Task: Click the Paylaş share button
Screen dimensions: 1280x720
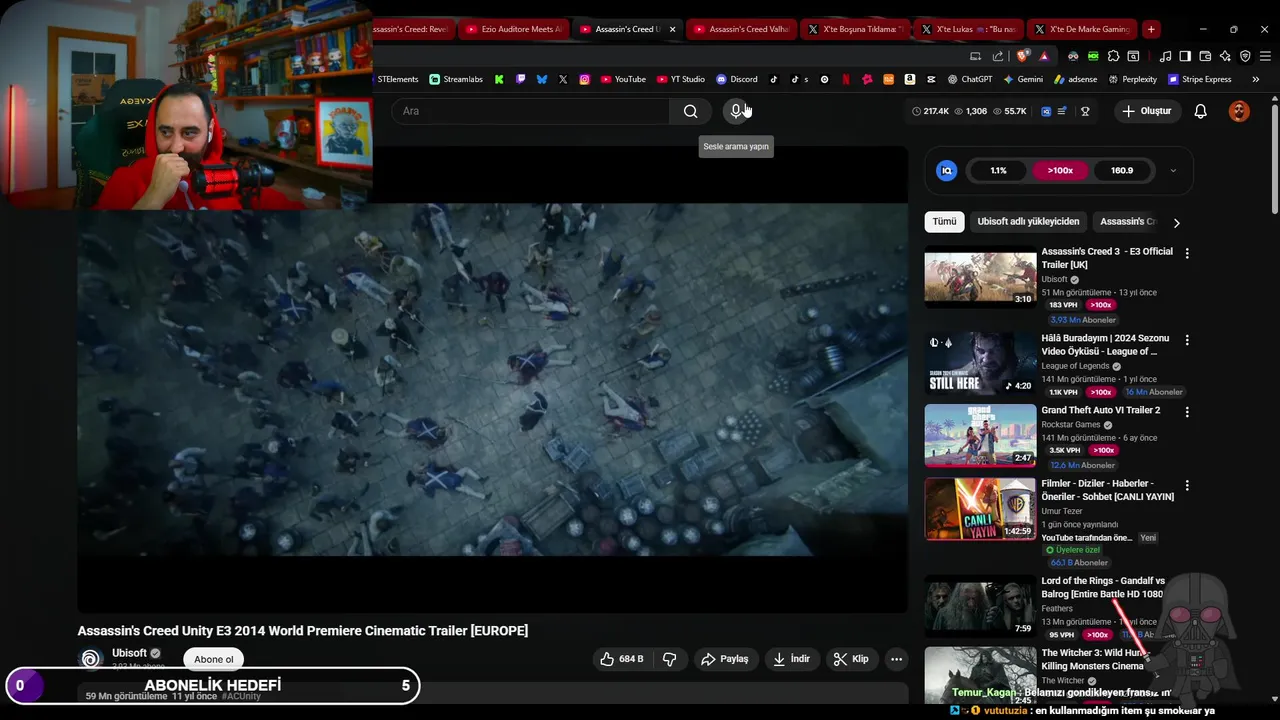Action: tap(724, 659)
